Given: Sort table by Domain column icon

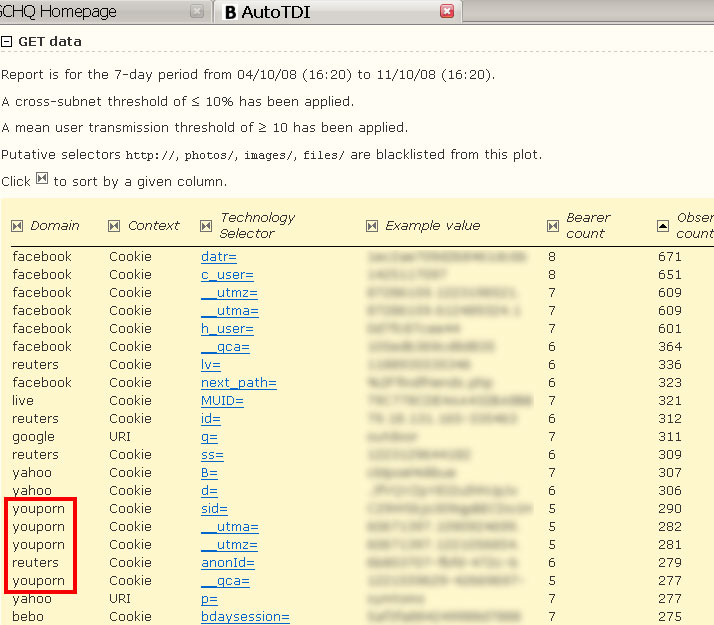Looking at the screenshot, I should (x=17, y=226).
